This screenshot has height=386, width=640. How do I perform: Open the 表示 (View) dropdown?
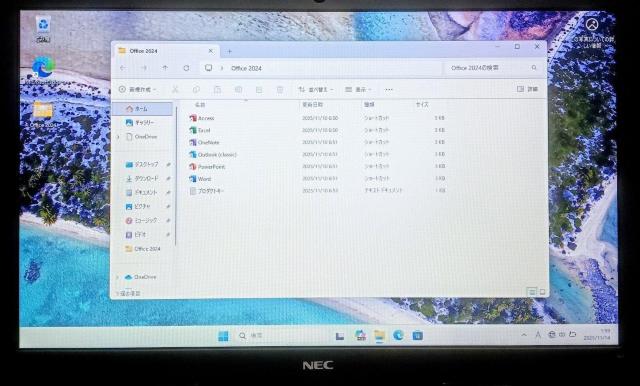click(x=358, y=89)
